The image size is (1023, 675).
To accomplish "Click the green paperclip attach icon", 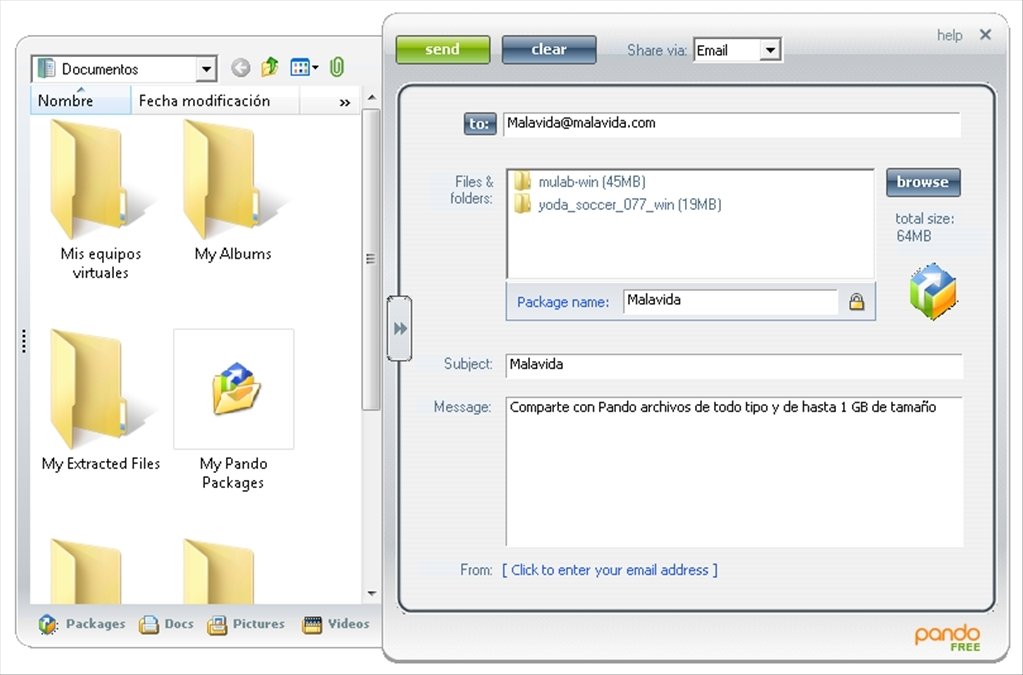I will point(337,67).
